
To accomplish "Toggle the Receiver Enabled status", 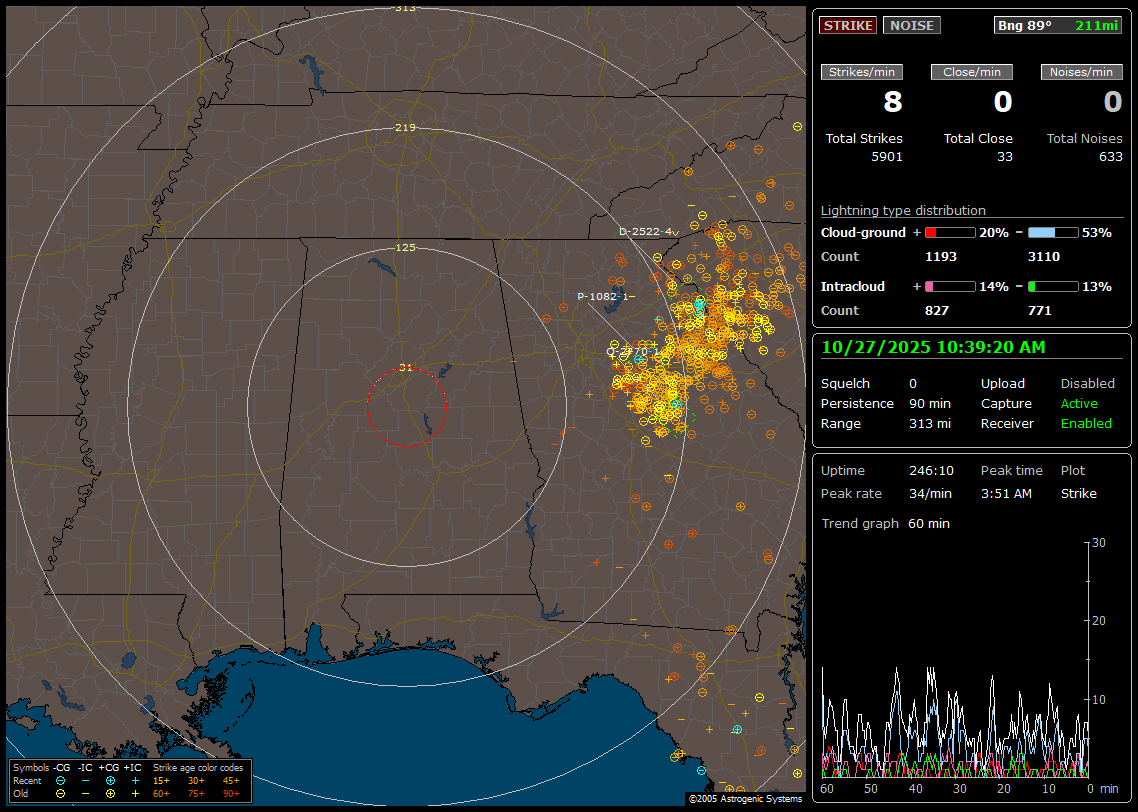I will pyautogui.click(x=1086, y=423).
